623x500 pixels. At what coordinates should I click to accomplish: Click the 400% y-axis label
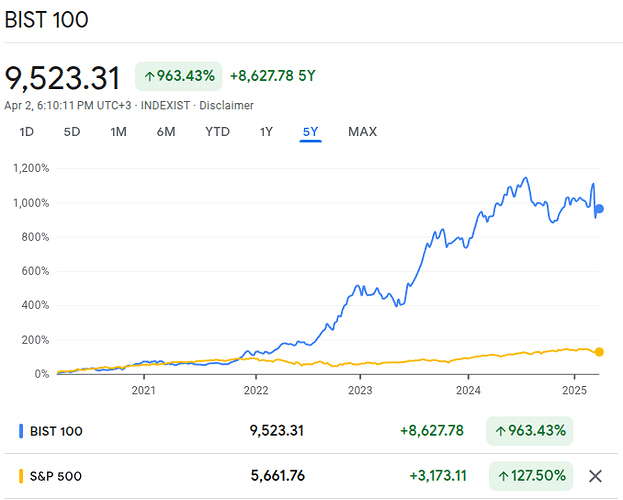click(x=35, y=305)
